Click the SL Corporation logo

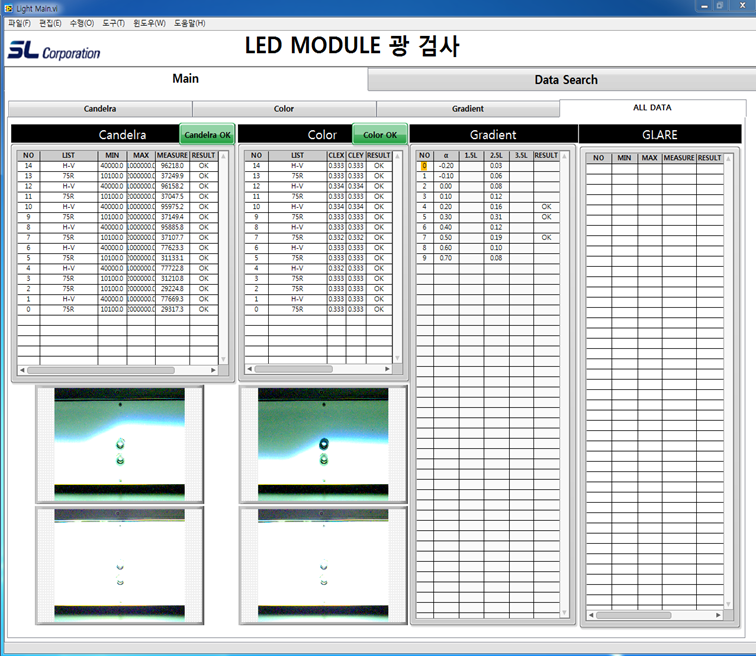[x=54, y=50]
